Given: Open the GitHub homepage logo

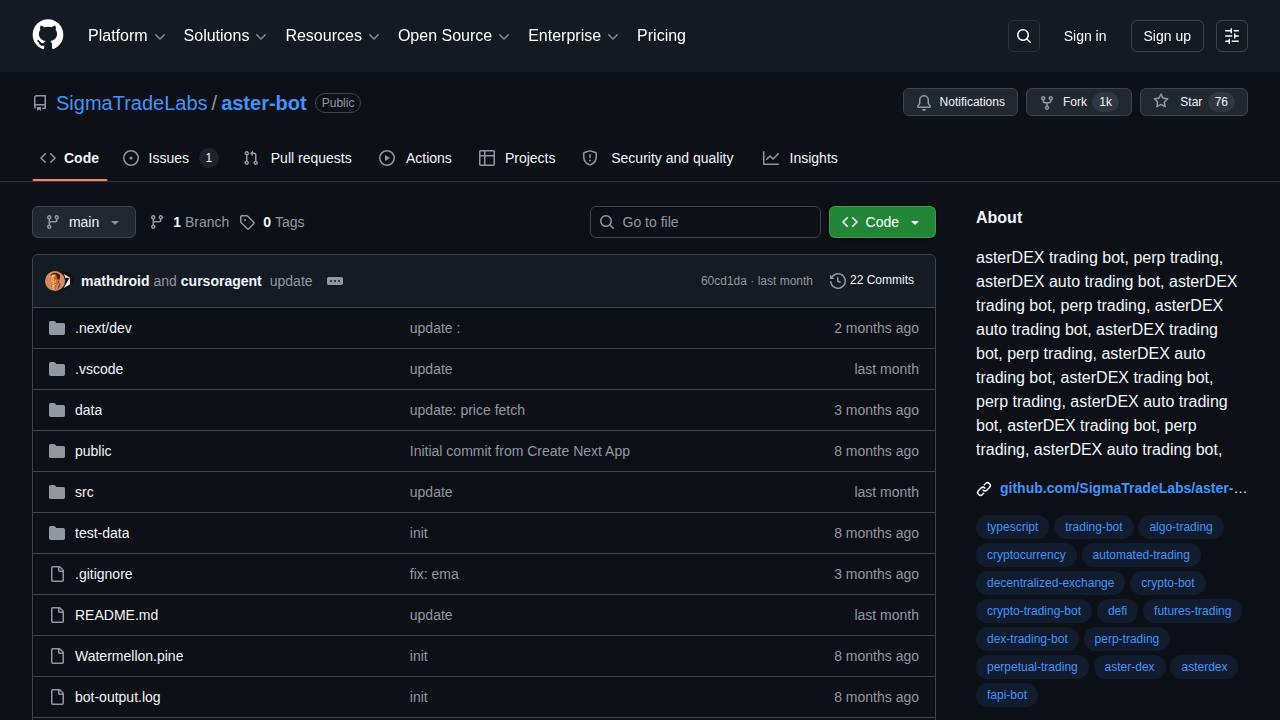Looking at the screenshot, I should (x=48, y=36).
